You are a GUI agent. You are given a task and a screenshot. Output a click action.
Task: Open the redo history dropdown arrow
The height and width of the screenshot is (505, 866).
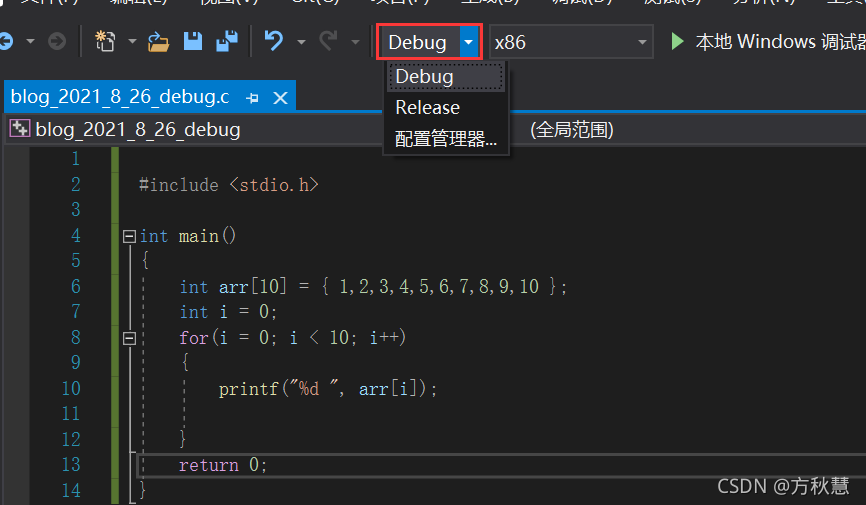pos(355,41)
